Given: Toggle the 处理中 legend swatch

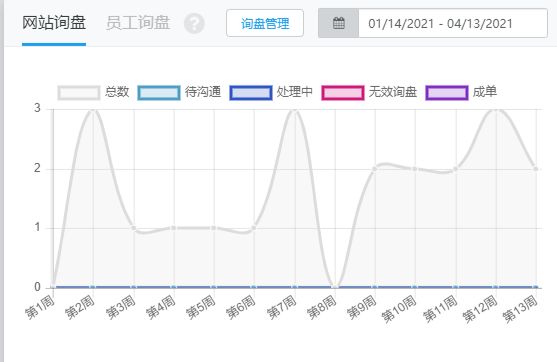Looking at the screenshot, I should 251,93.
